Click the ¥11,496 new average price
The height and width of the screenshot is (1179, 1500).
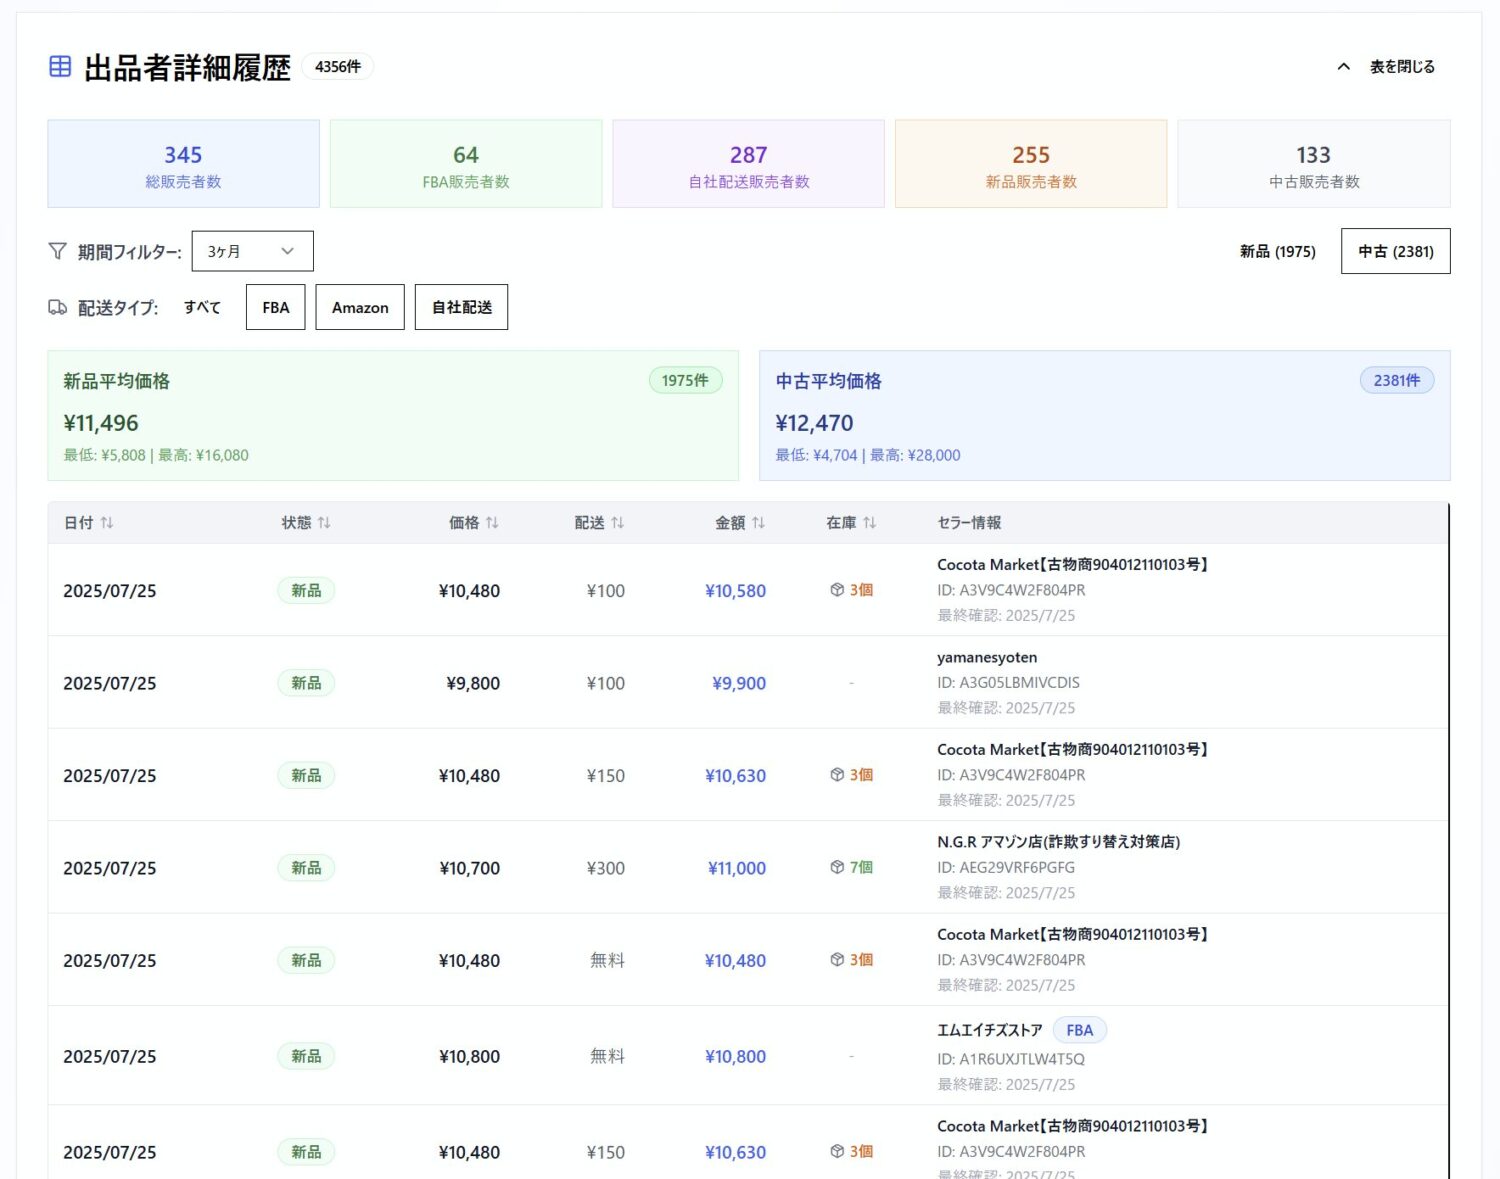tap(101, 423)
